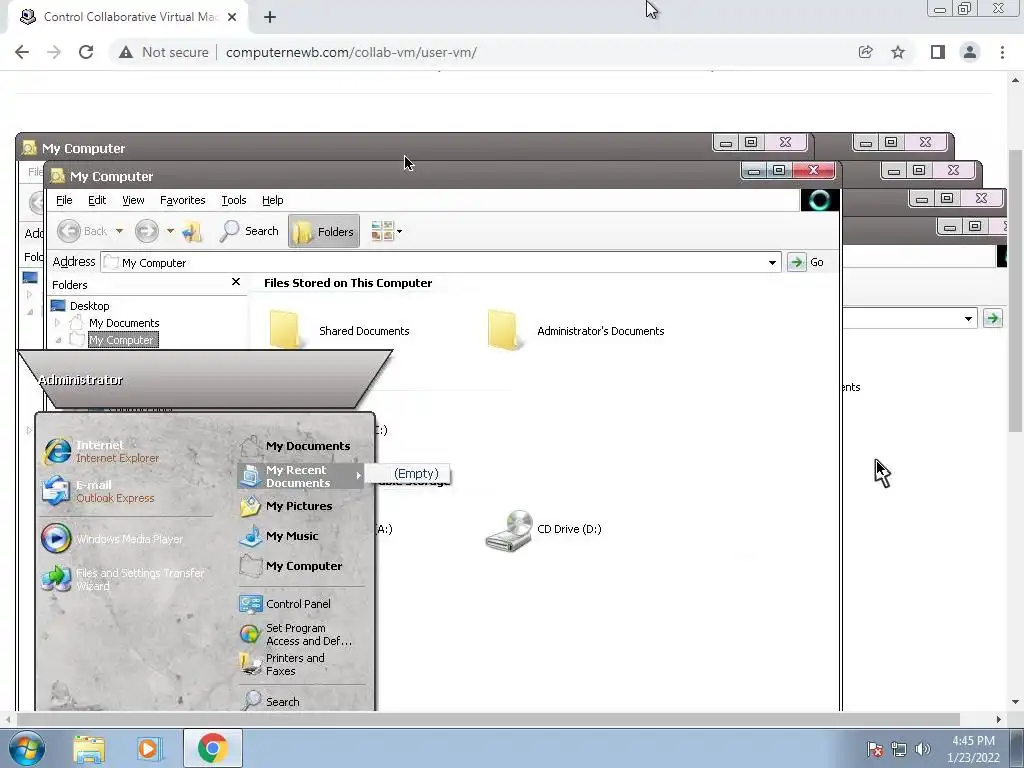1024x768 pixels.
Task: Open the Tools menu
Action: pos(234,200)
